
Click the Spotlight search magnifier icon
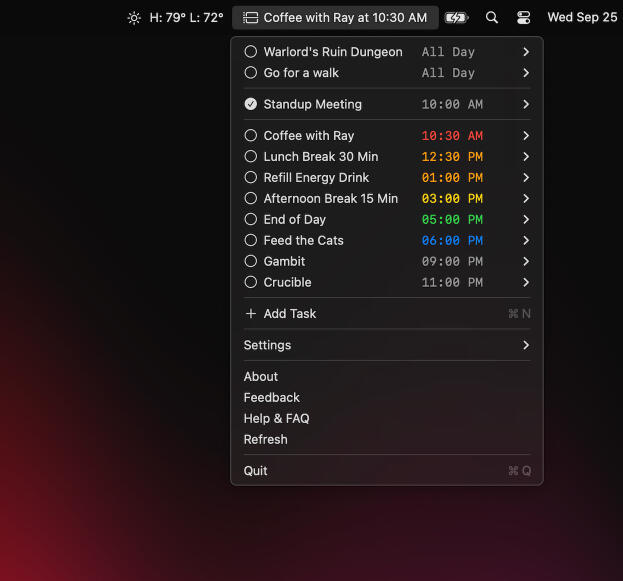491,18
